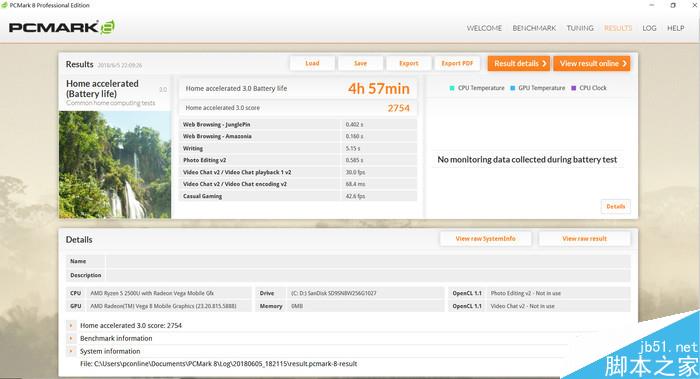Click the Name field in Details
The height and width of the screenshot is (379, 700).
point(367,261)
